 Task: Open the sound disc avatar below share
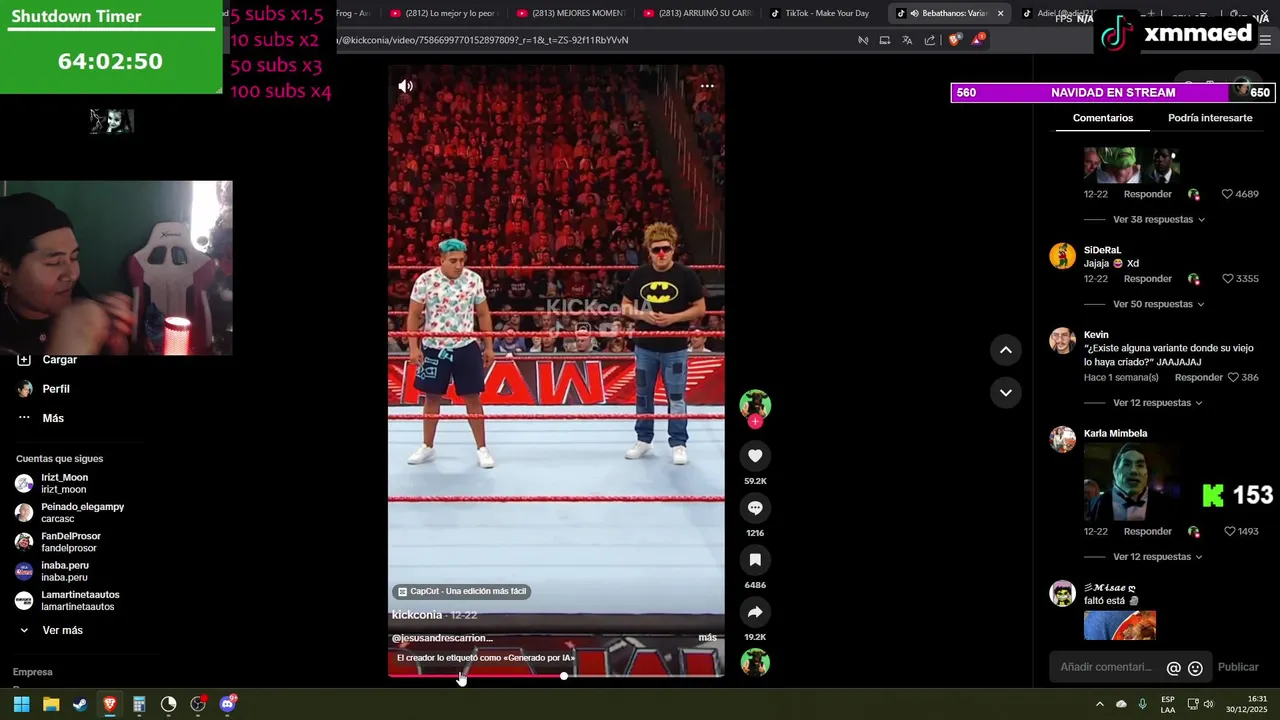755,663
